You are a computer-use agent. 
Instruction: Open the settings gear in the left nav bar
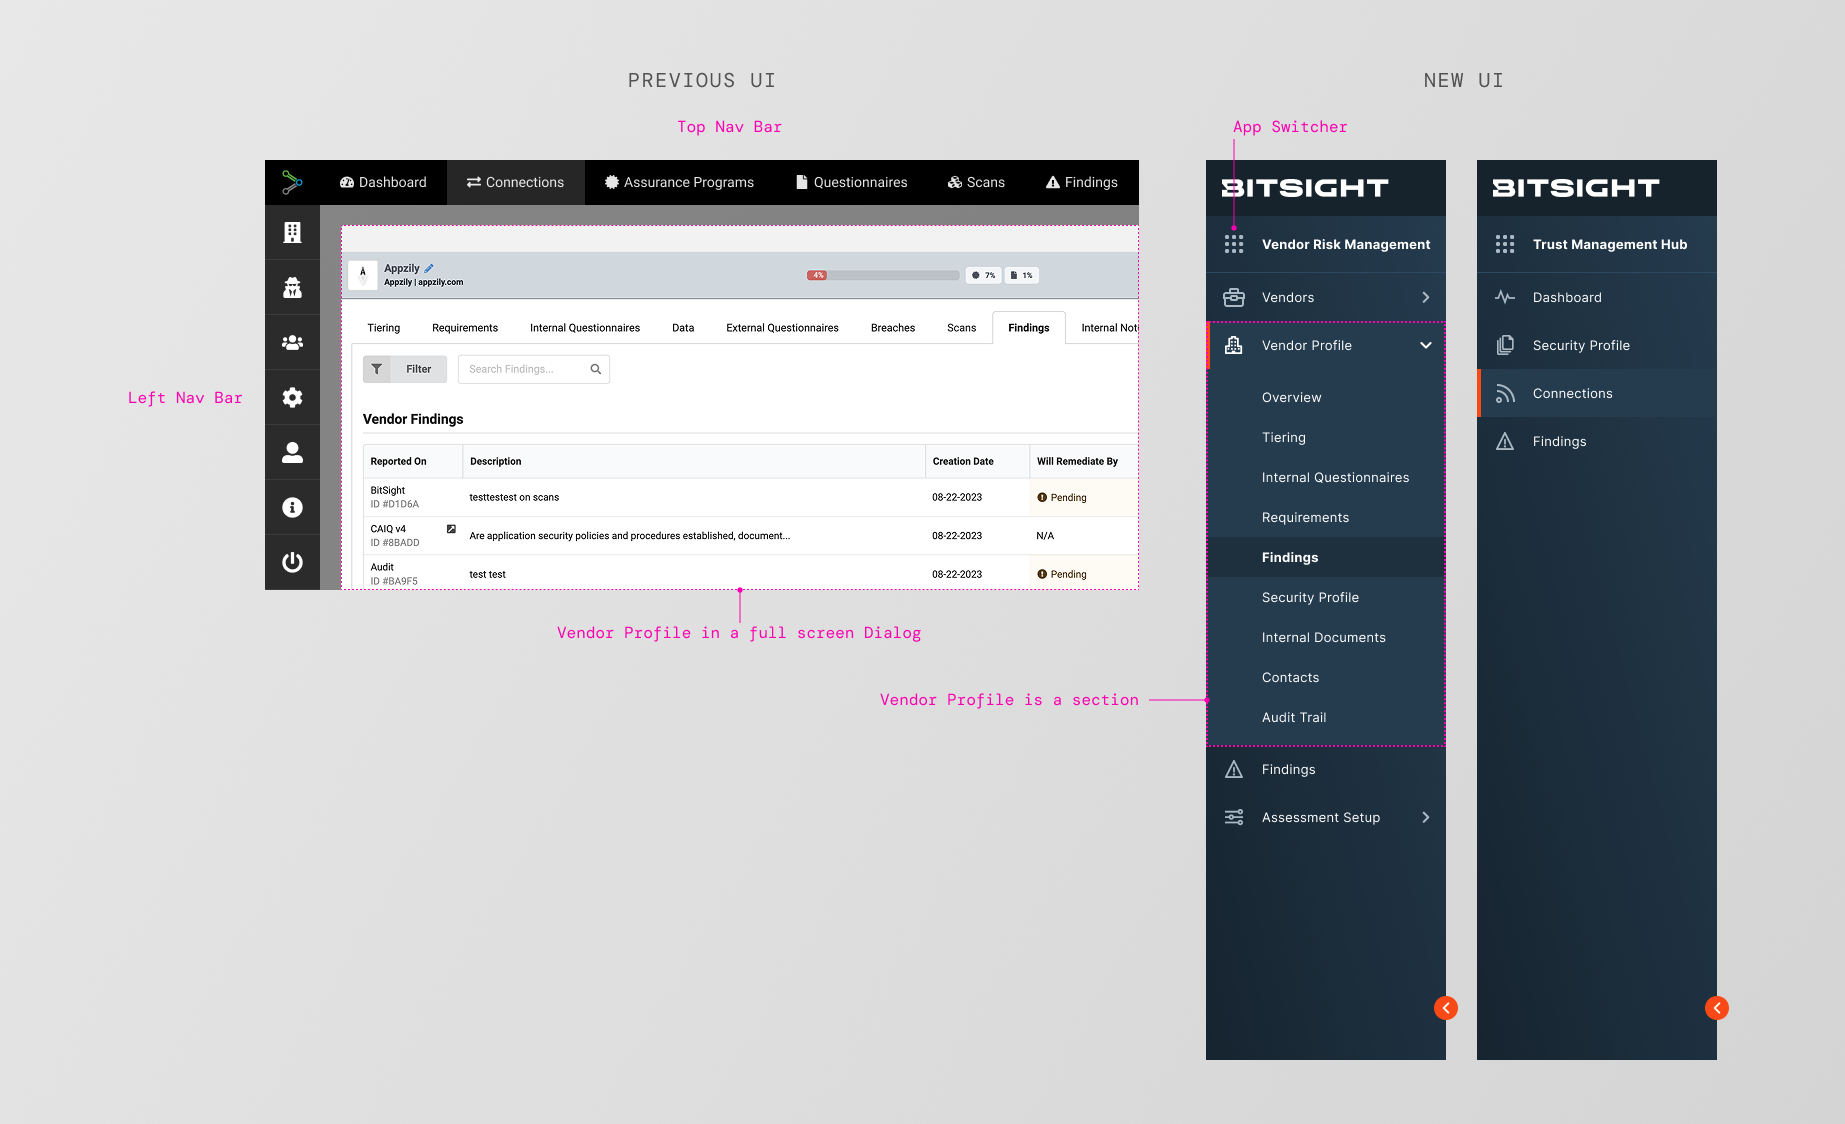tap(292, 398)
